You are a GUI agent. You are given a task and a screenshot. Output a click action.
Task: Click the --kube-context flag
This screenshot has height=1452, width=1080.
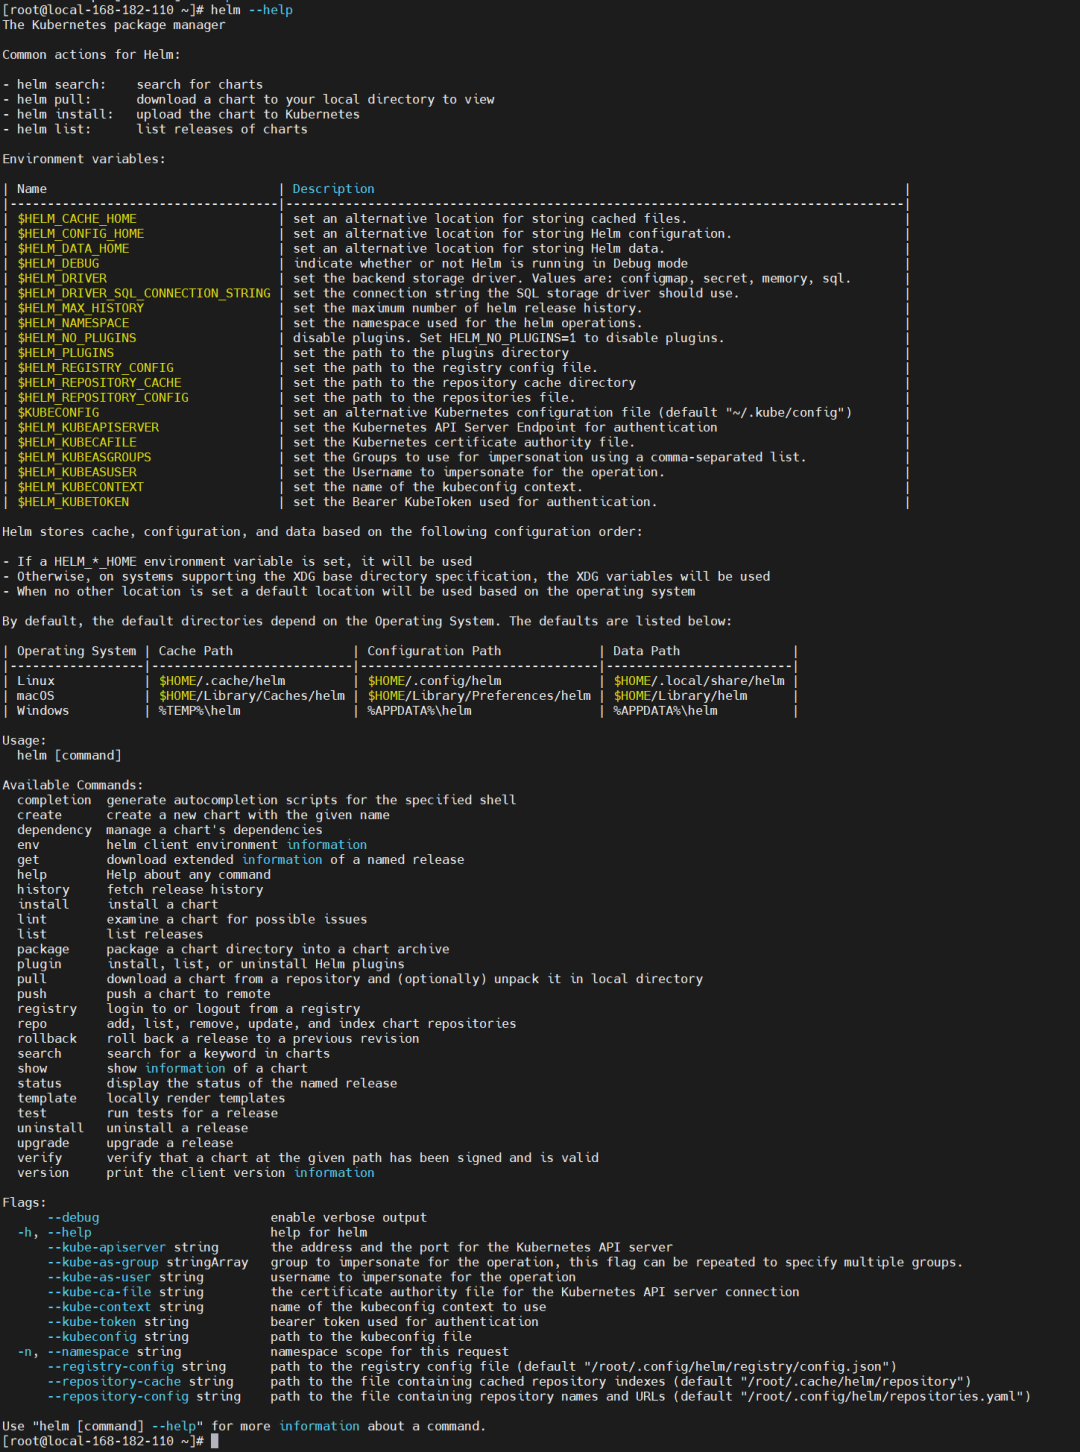pyautogui.click(x=99, y=1307)
